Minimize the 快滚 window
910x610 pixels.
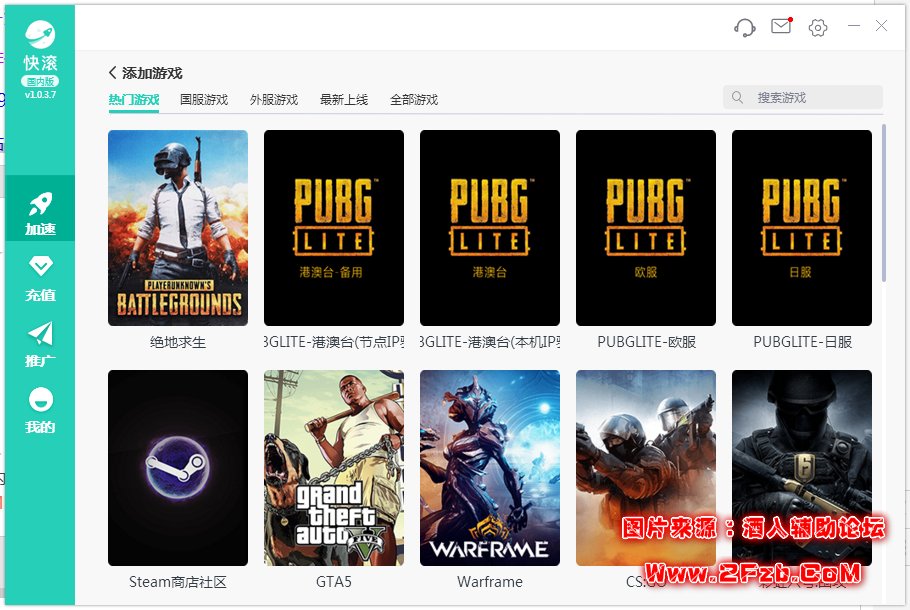853,26
